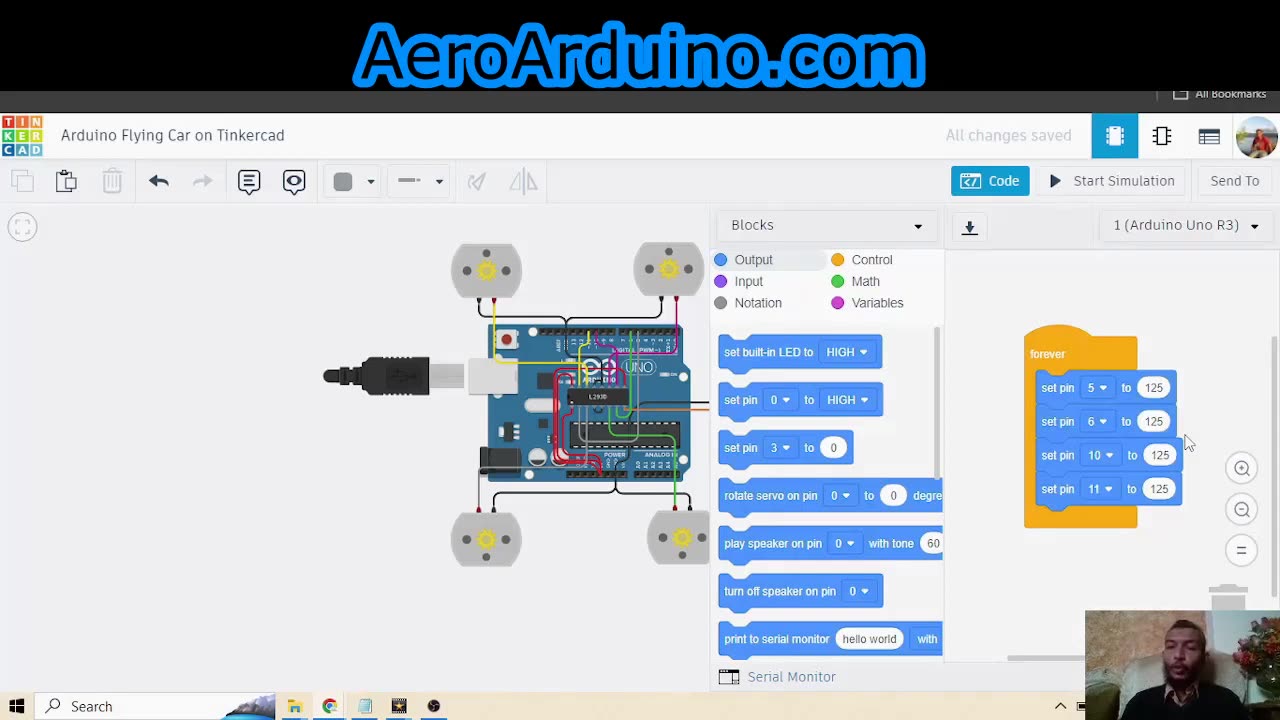The image size is (1280, 720).
Task: Click the blocks workspace trash can
Action: coord(1228,597)
